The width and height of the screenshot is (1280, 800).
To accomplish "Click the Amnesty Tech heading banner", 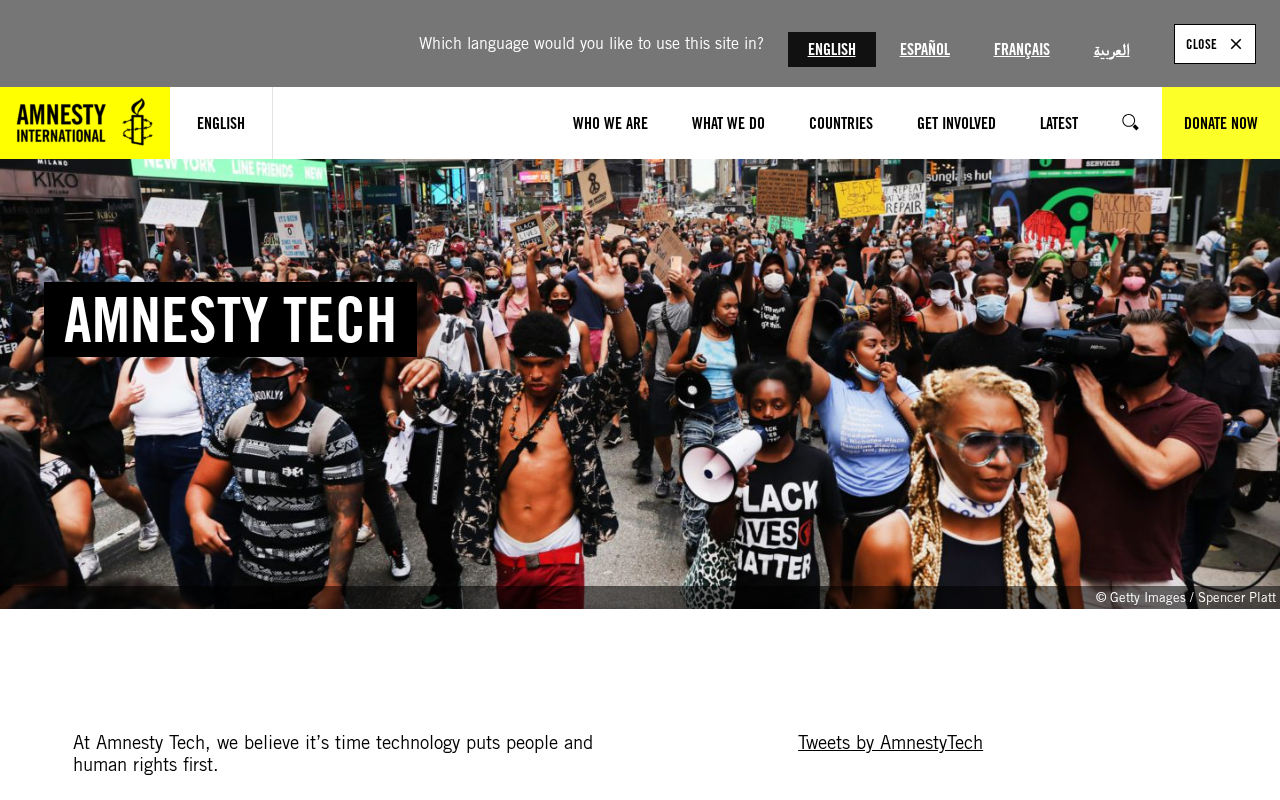I will 230,319.
